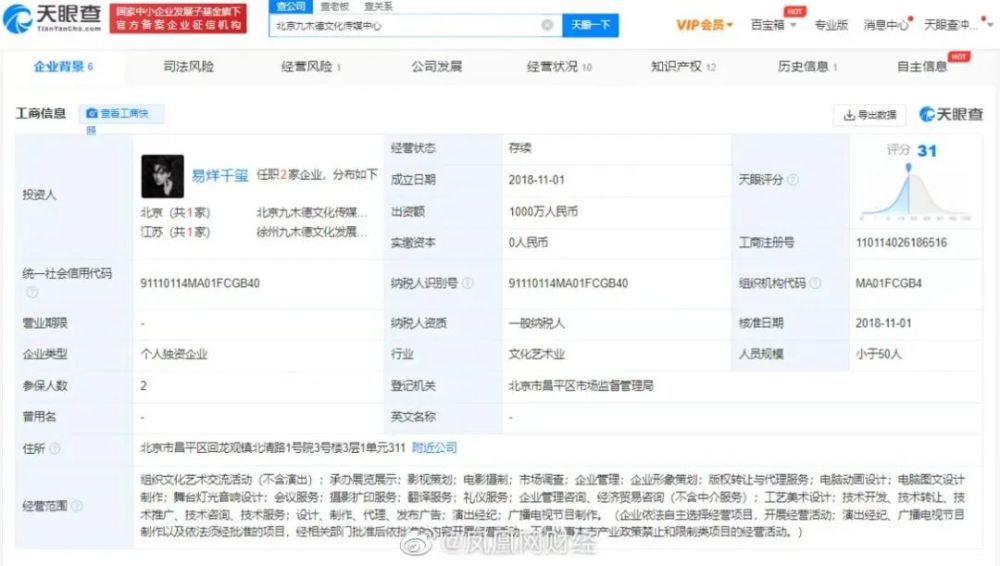Click the 江苏 (共1家) region entry
Screen dimensions: 1000x566
click(x=175, y=232)
